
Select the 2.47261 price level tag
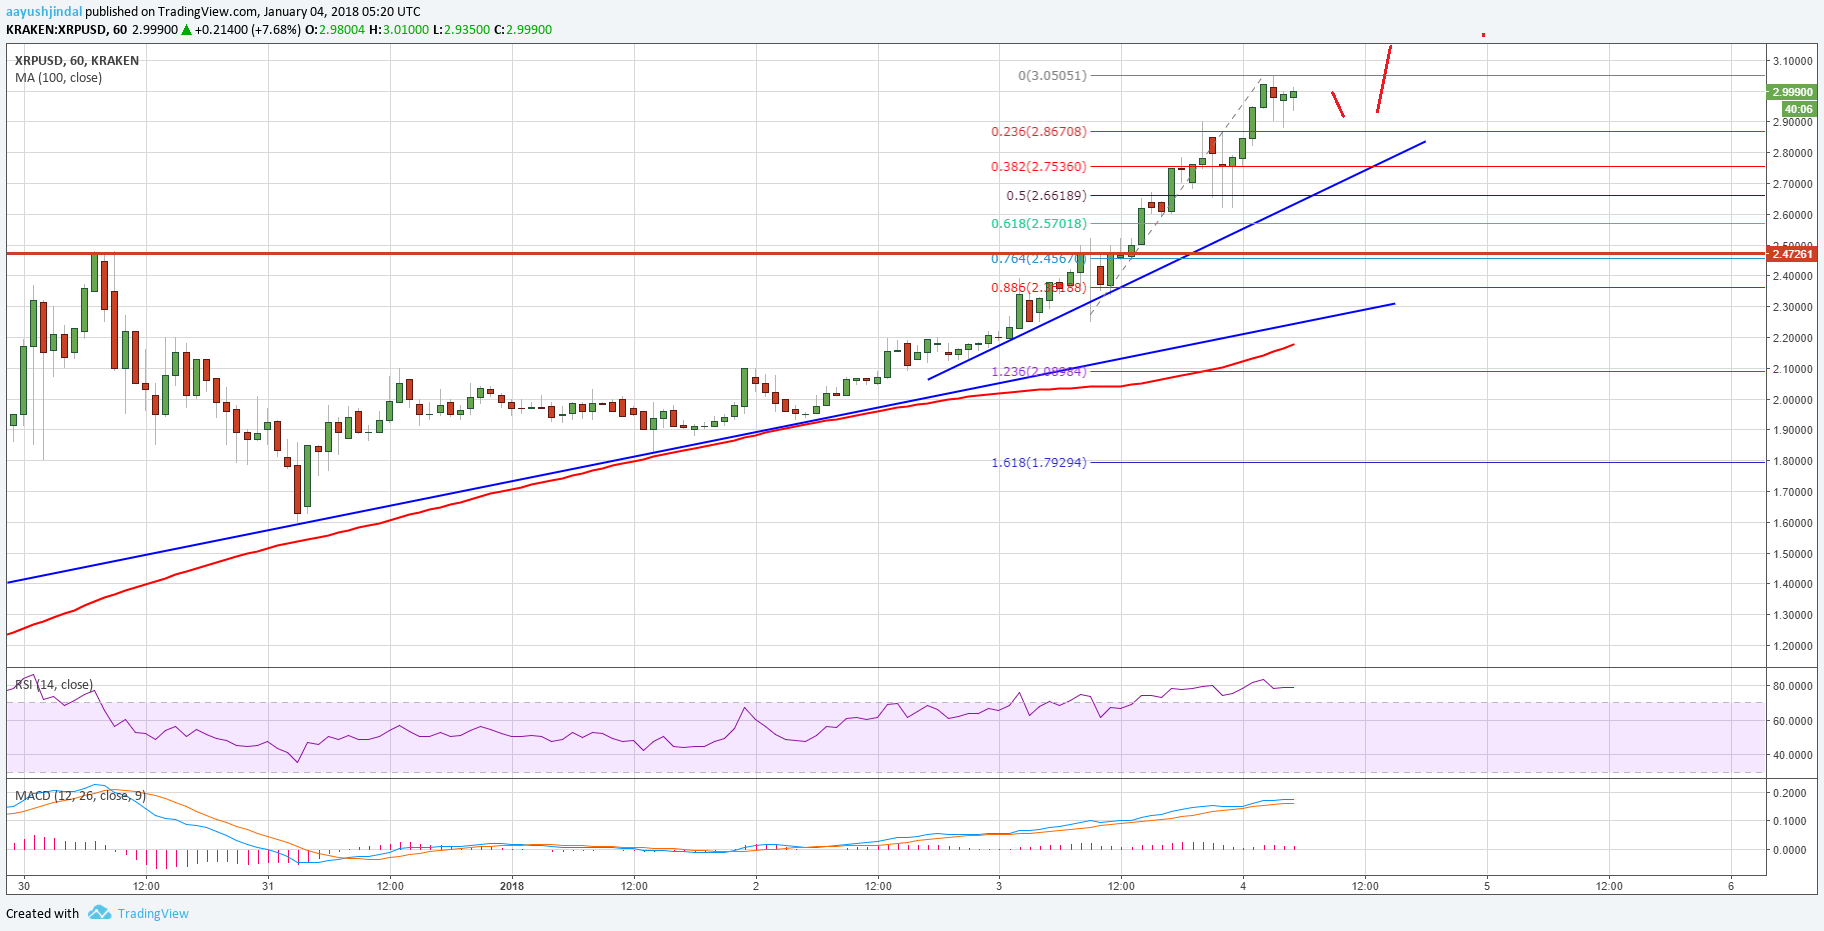coord(1791,255)
